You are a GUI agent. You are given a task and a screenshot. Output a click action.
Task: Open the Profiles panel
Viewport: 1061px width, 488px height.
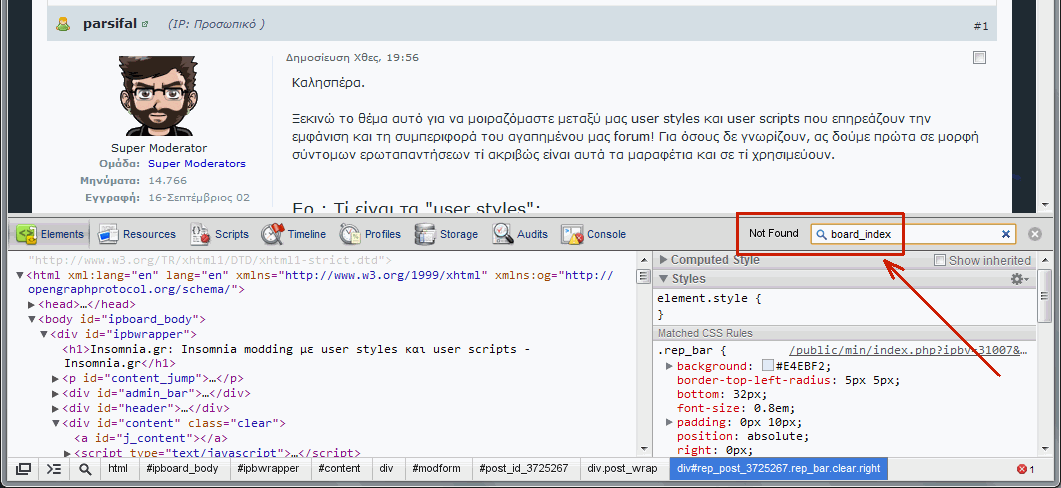point(369,234)
